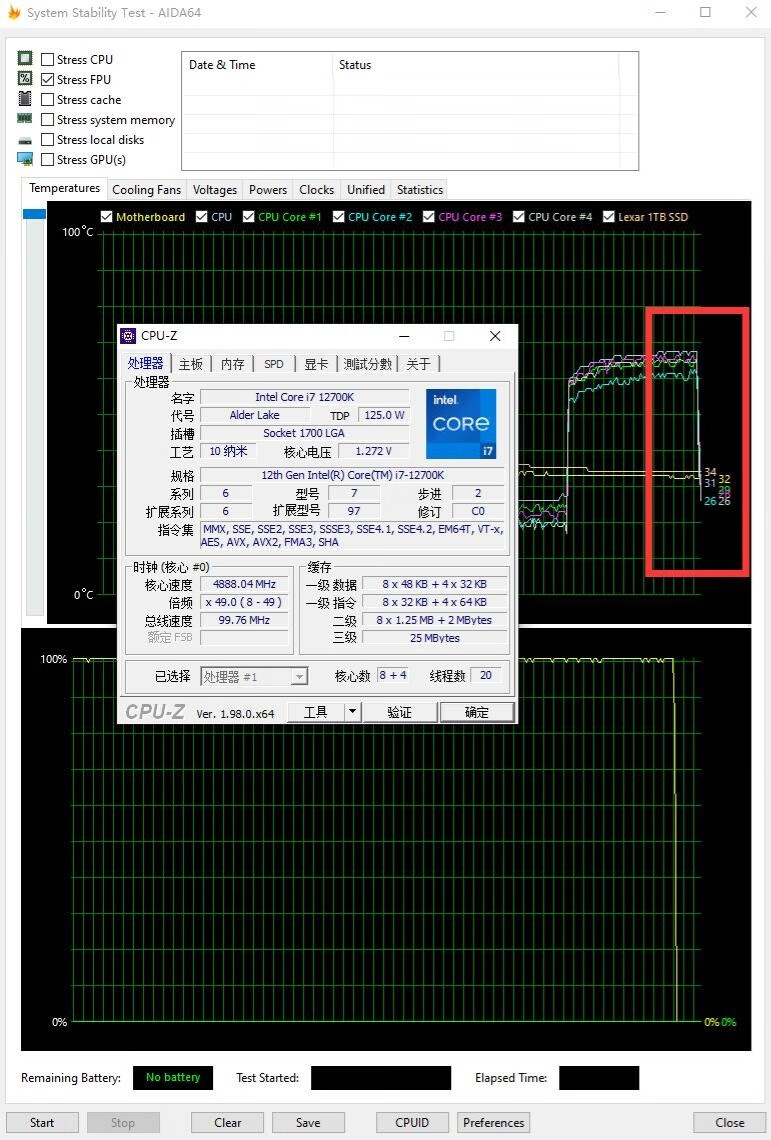Switch to the Voltages tab
The height and width of the screenshot is (1140, 771).
point(215,190)
